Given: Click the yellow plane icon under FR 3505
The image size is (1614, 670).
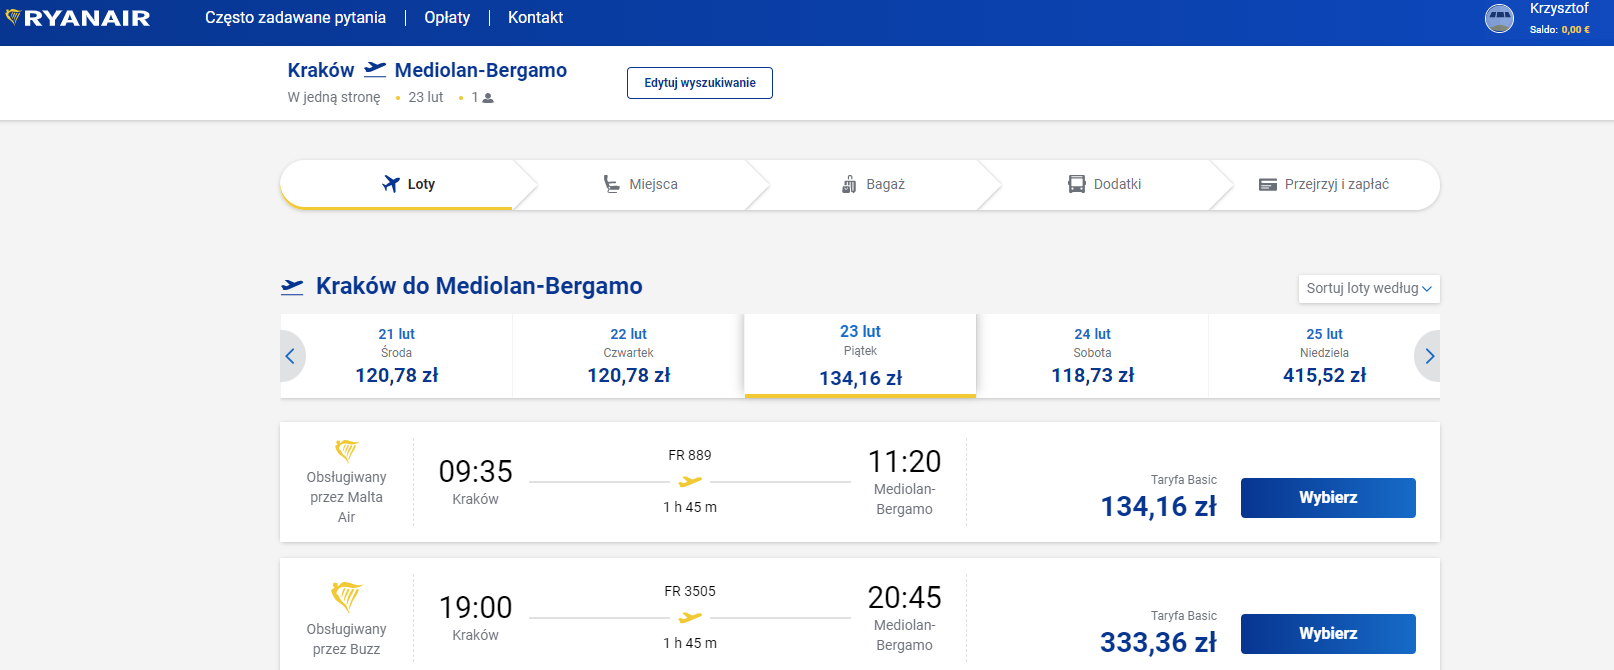Looking at the screenshot, I should [x=690, y=617].
